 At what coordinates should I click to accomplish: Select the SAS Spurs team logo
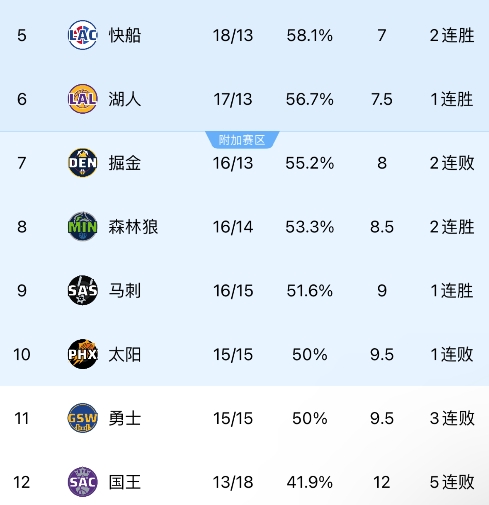click(x=82, y=290)
